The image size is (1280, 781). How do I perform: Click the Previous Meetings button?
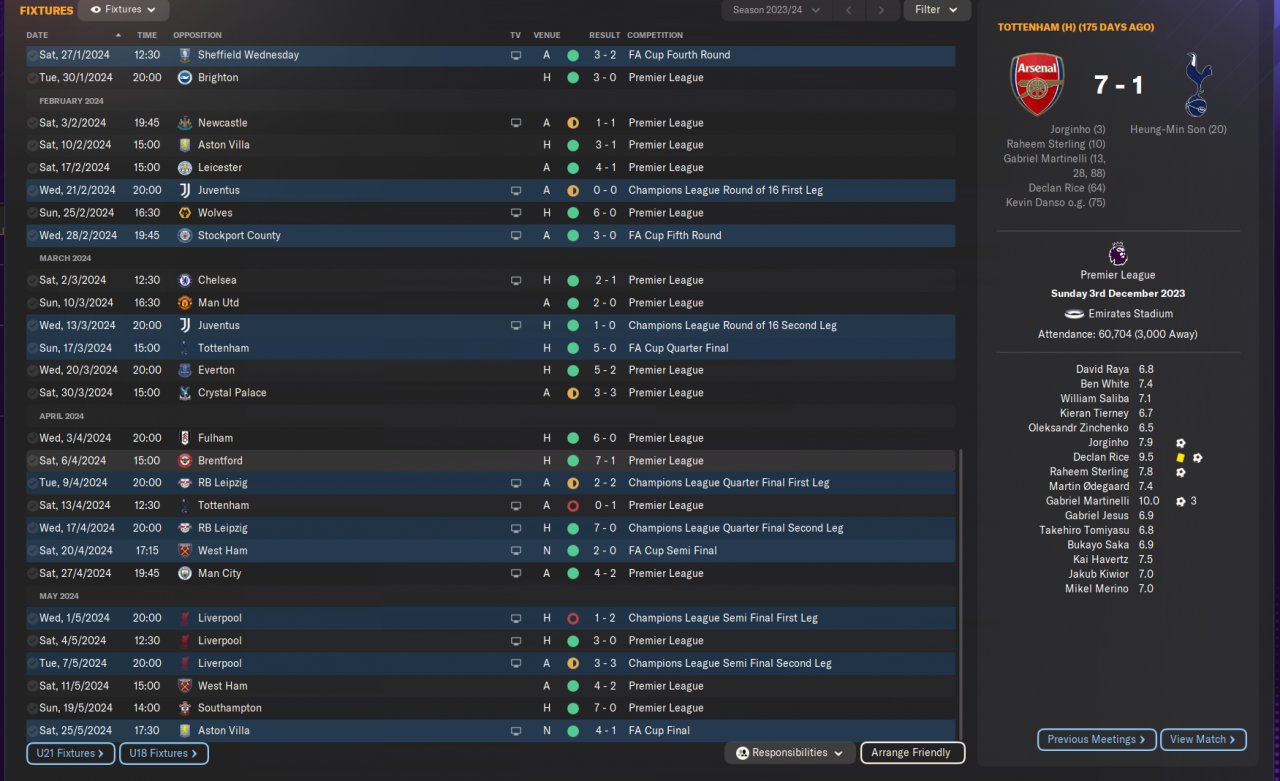pos(1097,740)
